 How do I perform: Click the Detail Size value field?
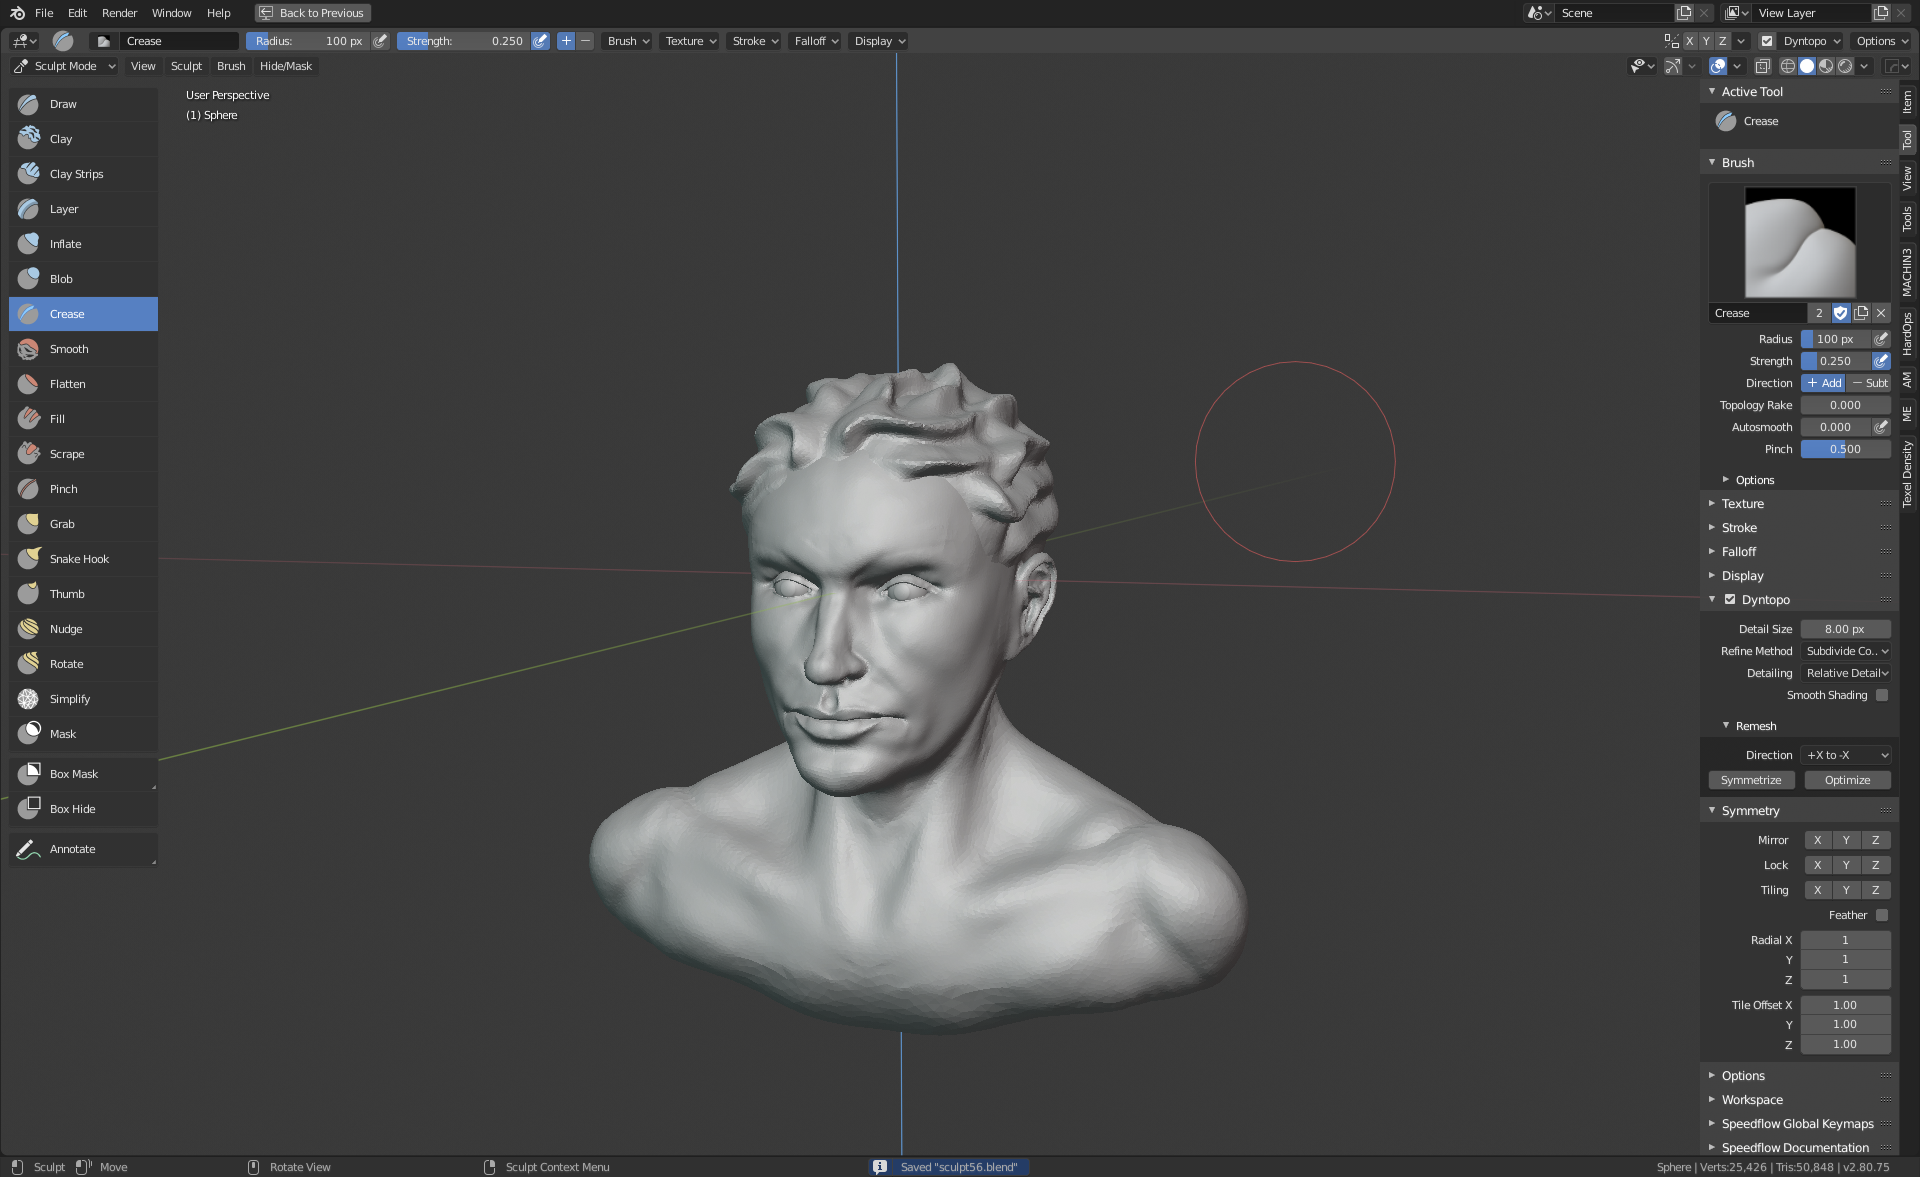[x=1845, y=629]
